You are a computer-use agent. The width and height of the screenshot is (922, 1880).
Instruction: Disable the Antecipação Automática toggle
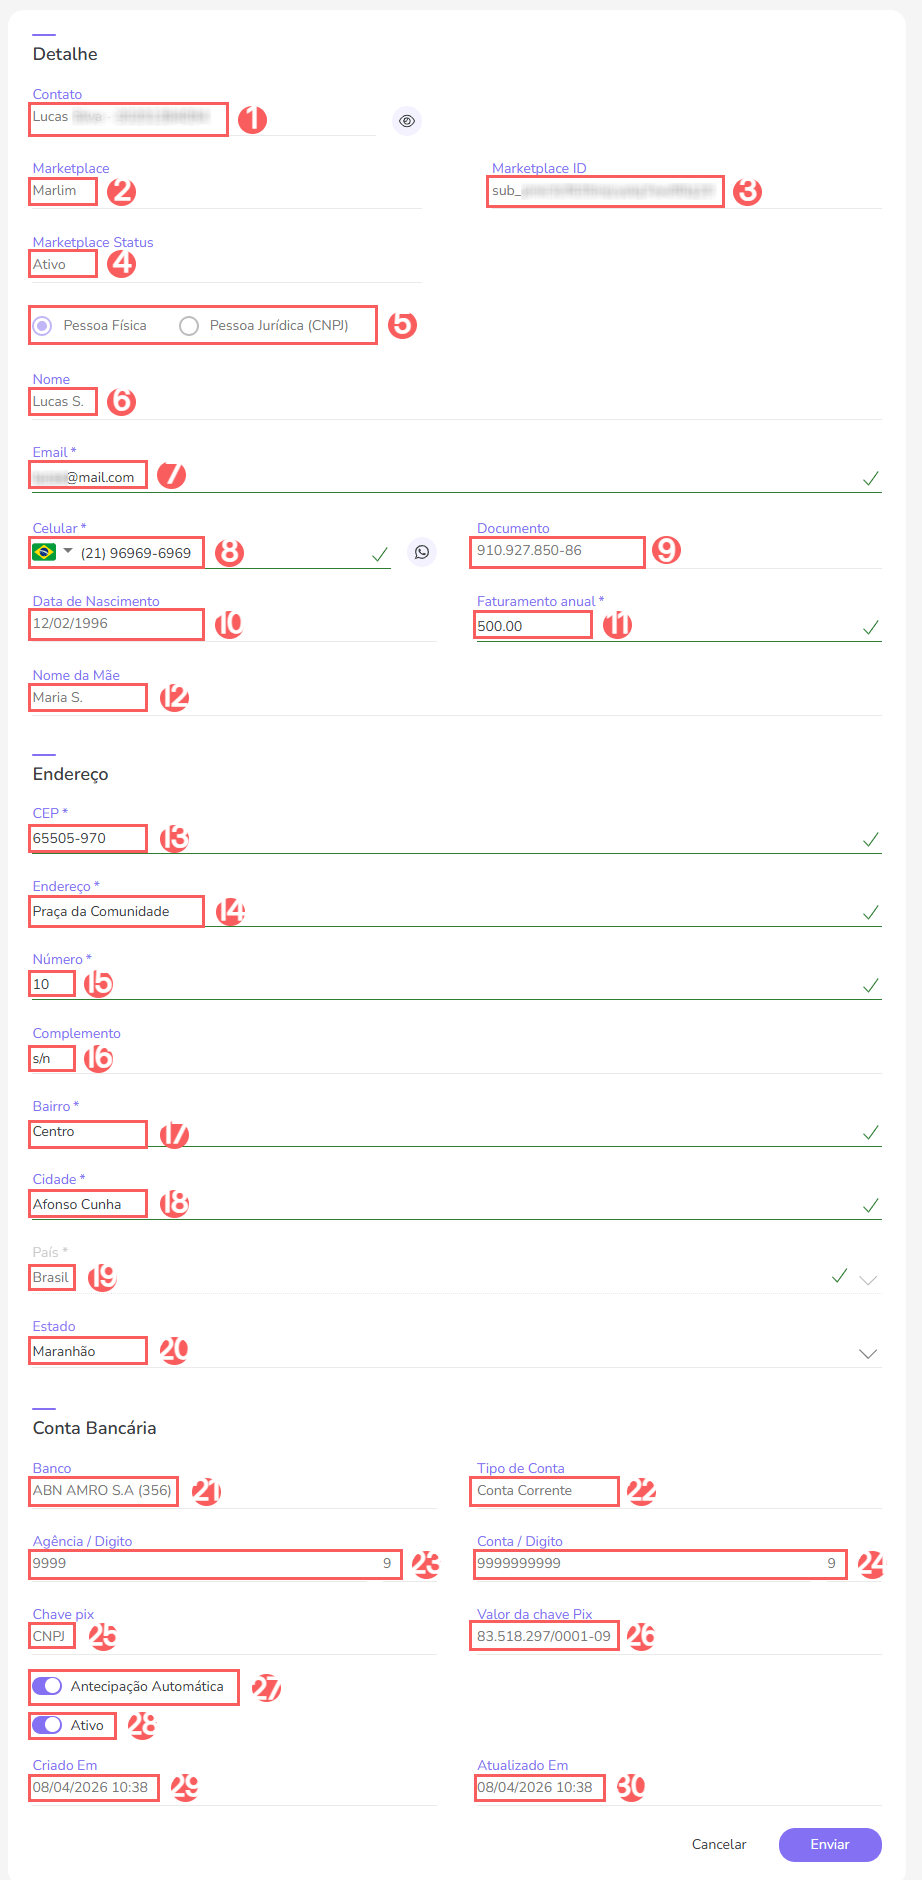point(46,1686)
